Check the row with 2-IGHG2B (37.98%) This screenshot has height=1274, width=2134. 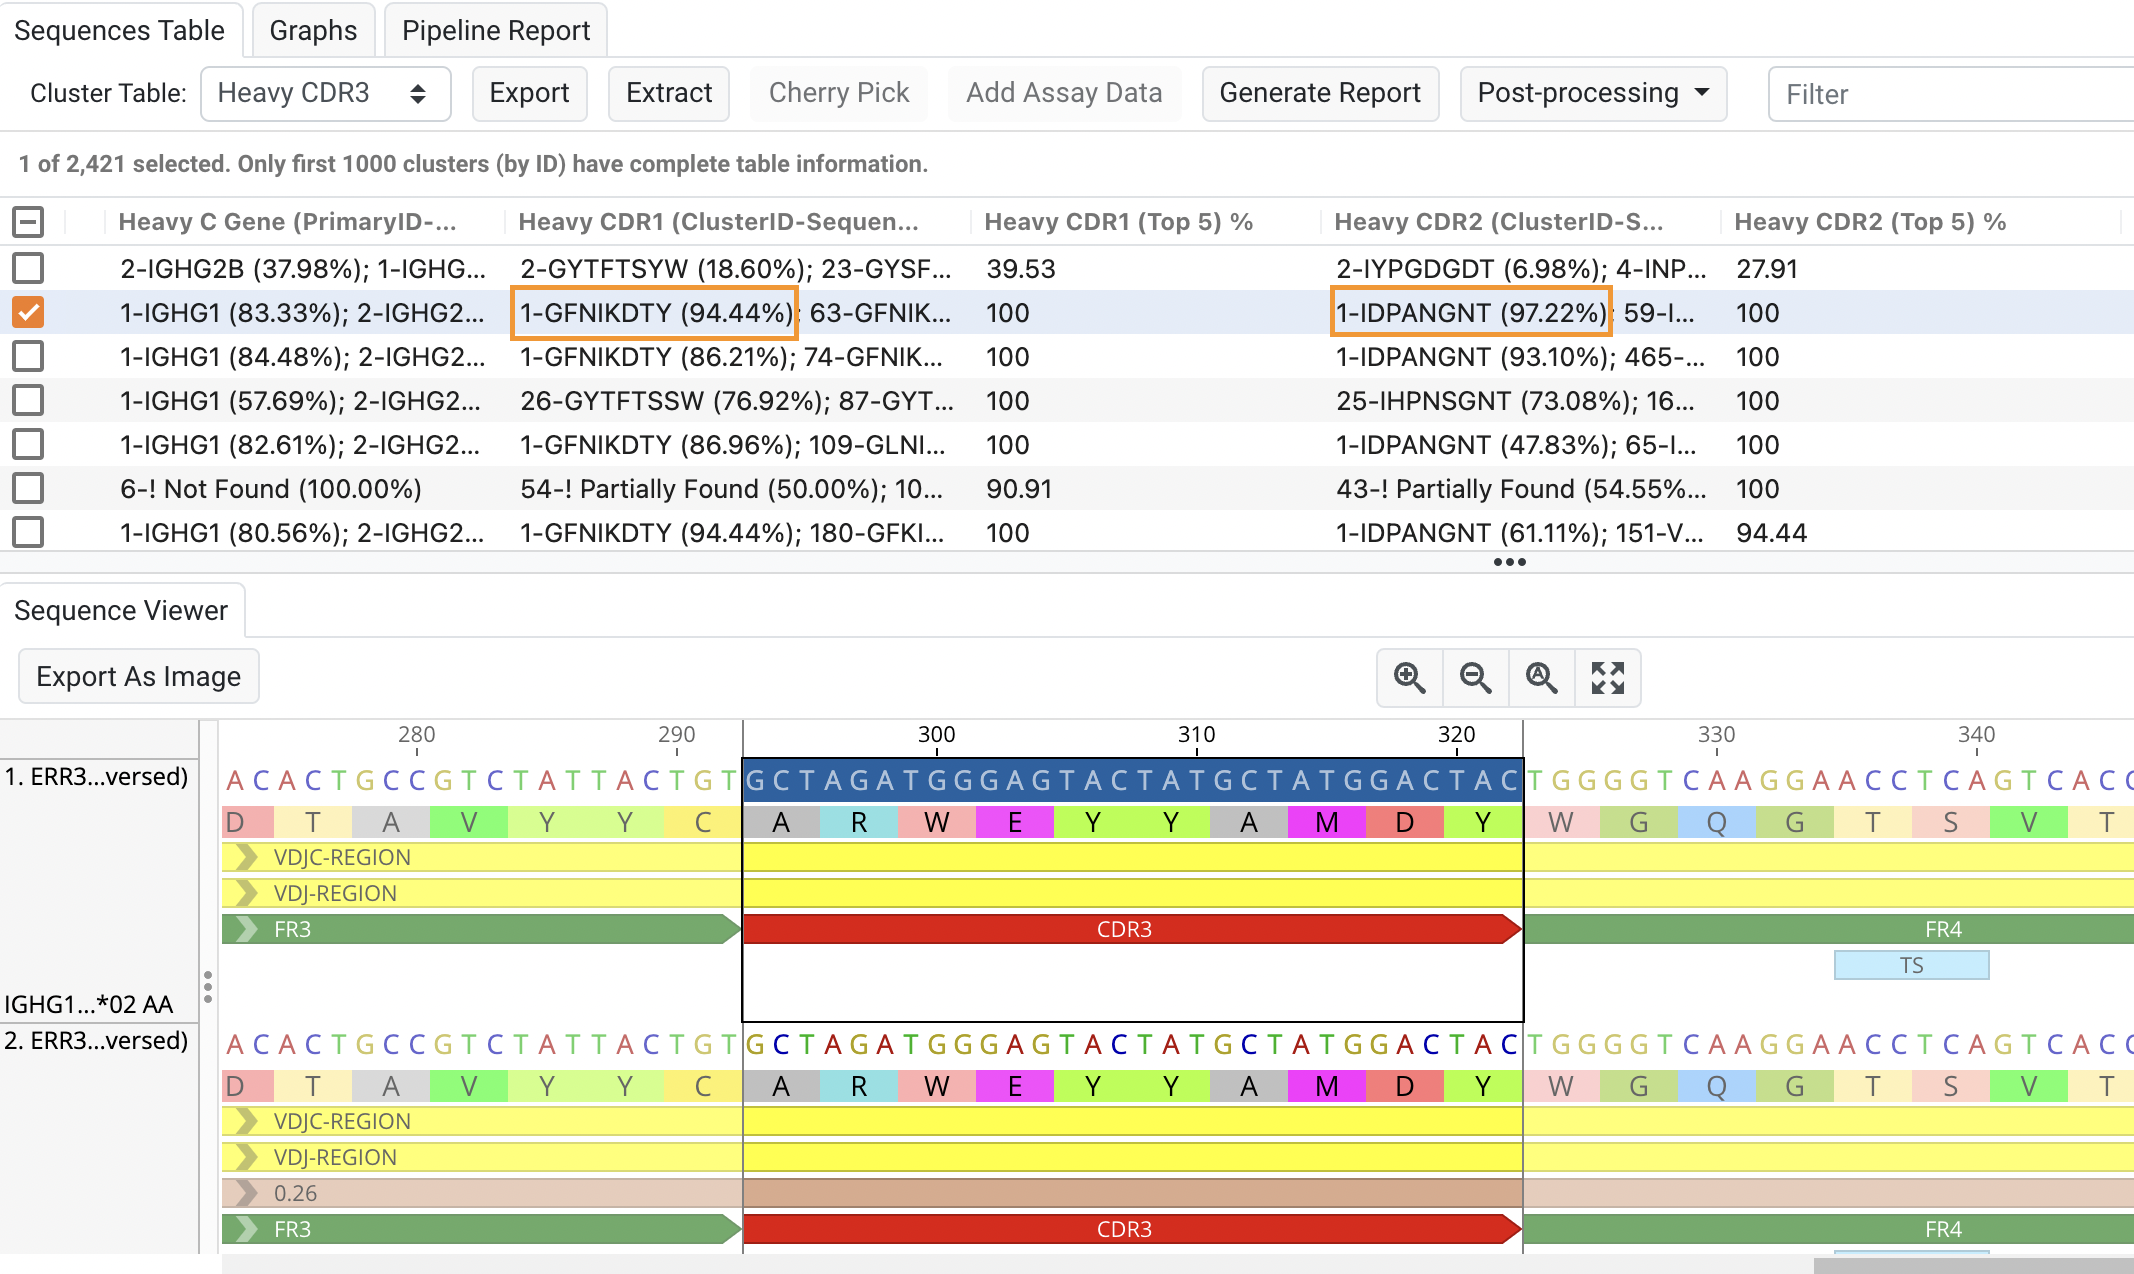[x=28, y=268]
